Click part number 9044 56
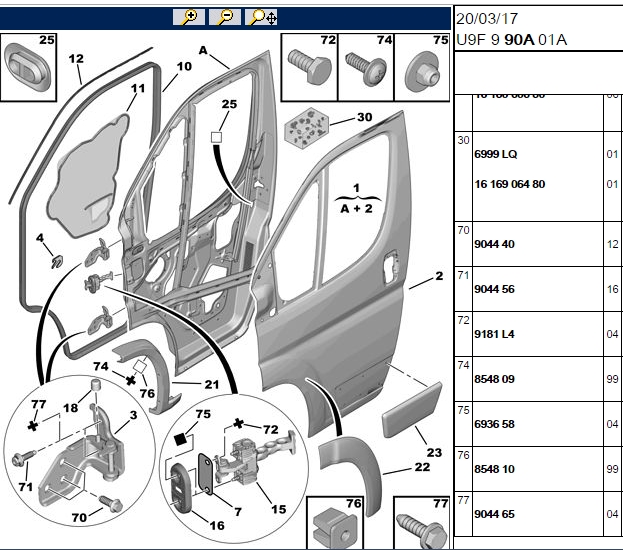This screenshot has height=550, width=623. point(494,289)
